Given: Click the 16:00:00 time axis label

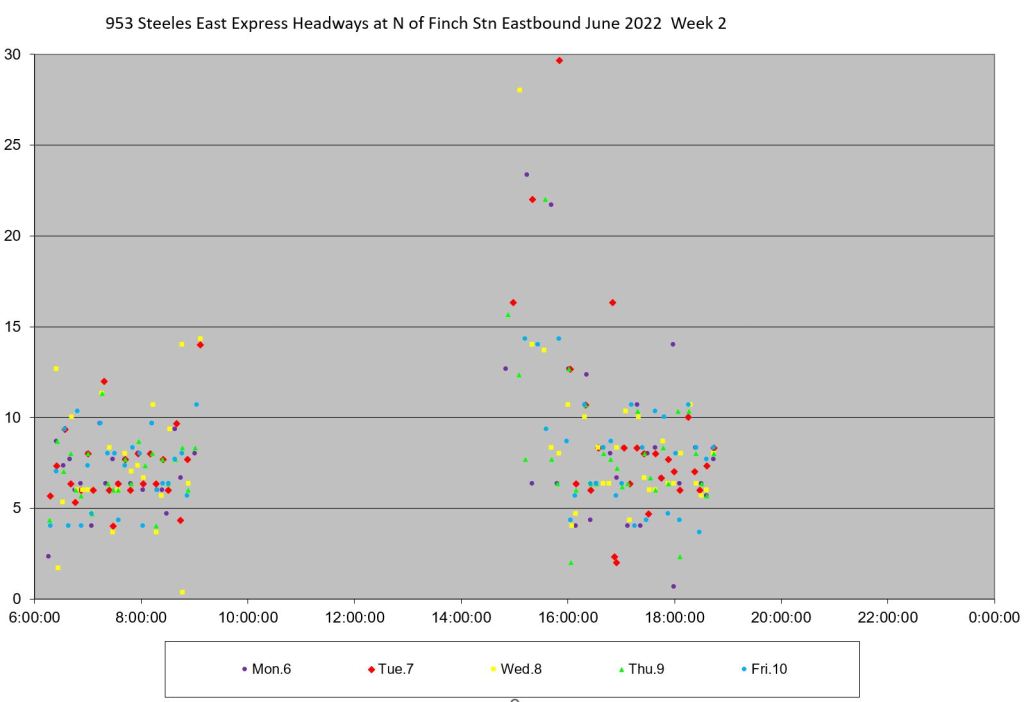Looking at the screenshot, I should [x=568, y=618].
